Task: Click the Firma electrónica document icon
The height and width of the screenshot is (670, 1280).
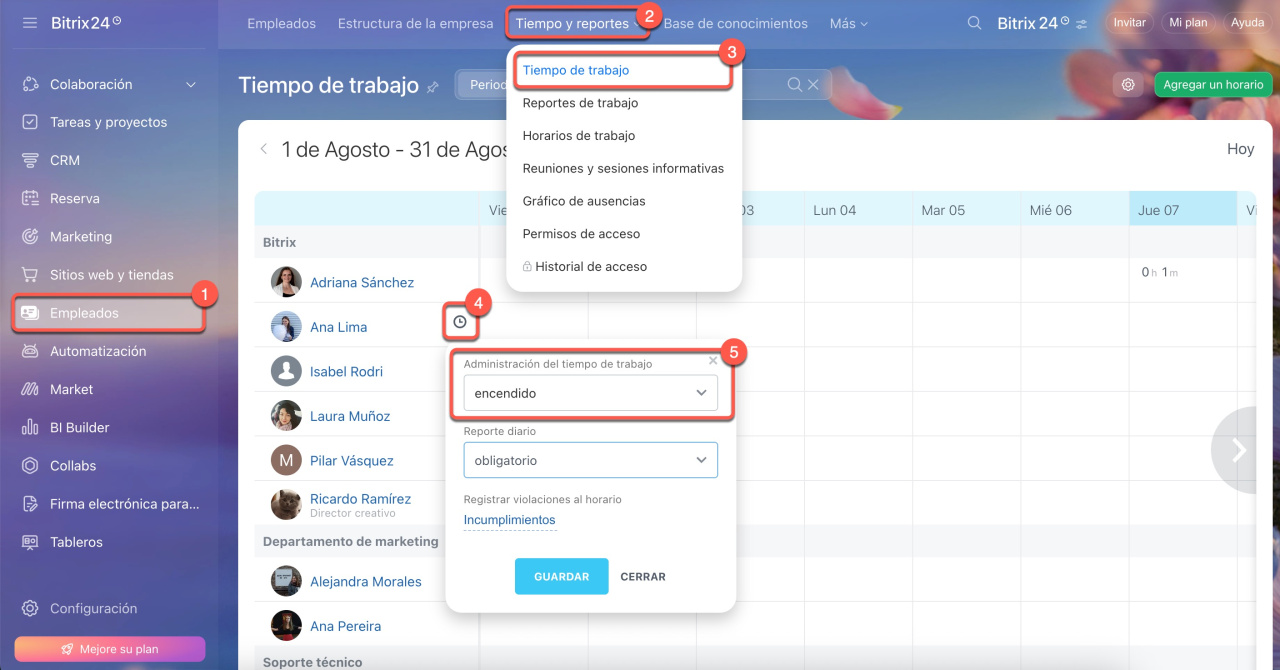Action: coord(30,504)
